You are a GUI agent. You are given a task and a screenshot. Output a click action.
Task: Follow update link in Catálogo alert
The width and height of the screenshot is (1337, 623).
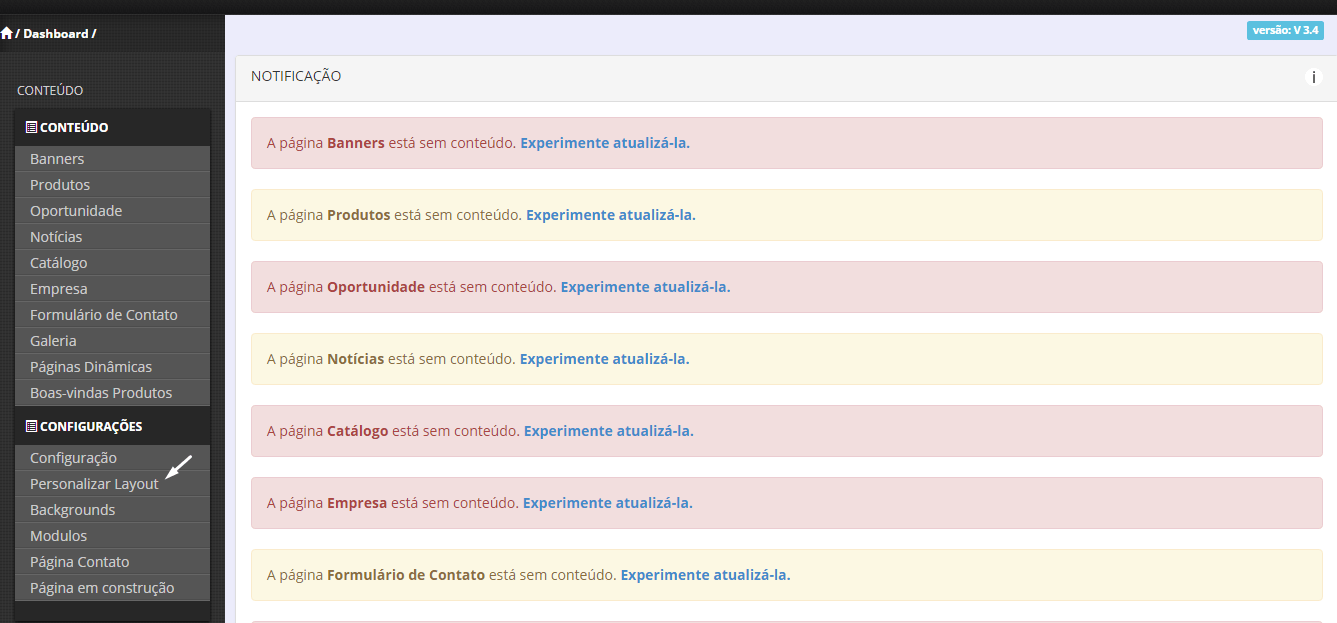click(x=608, y=431)
